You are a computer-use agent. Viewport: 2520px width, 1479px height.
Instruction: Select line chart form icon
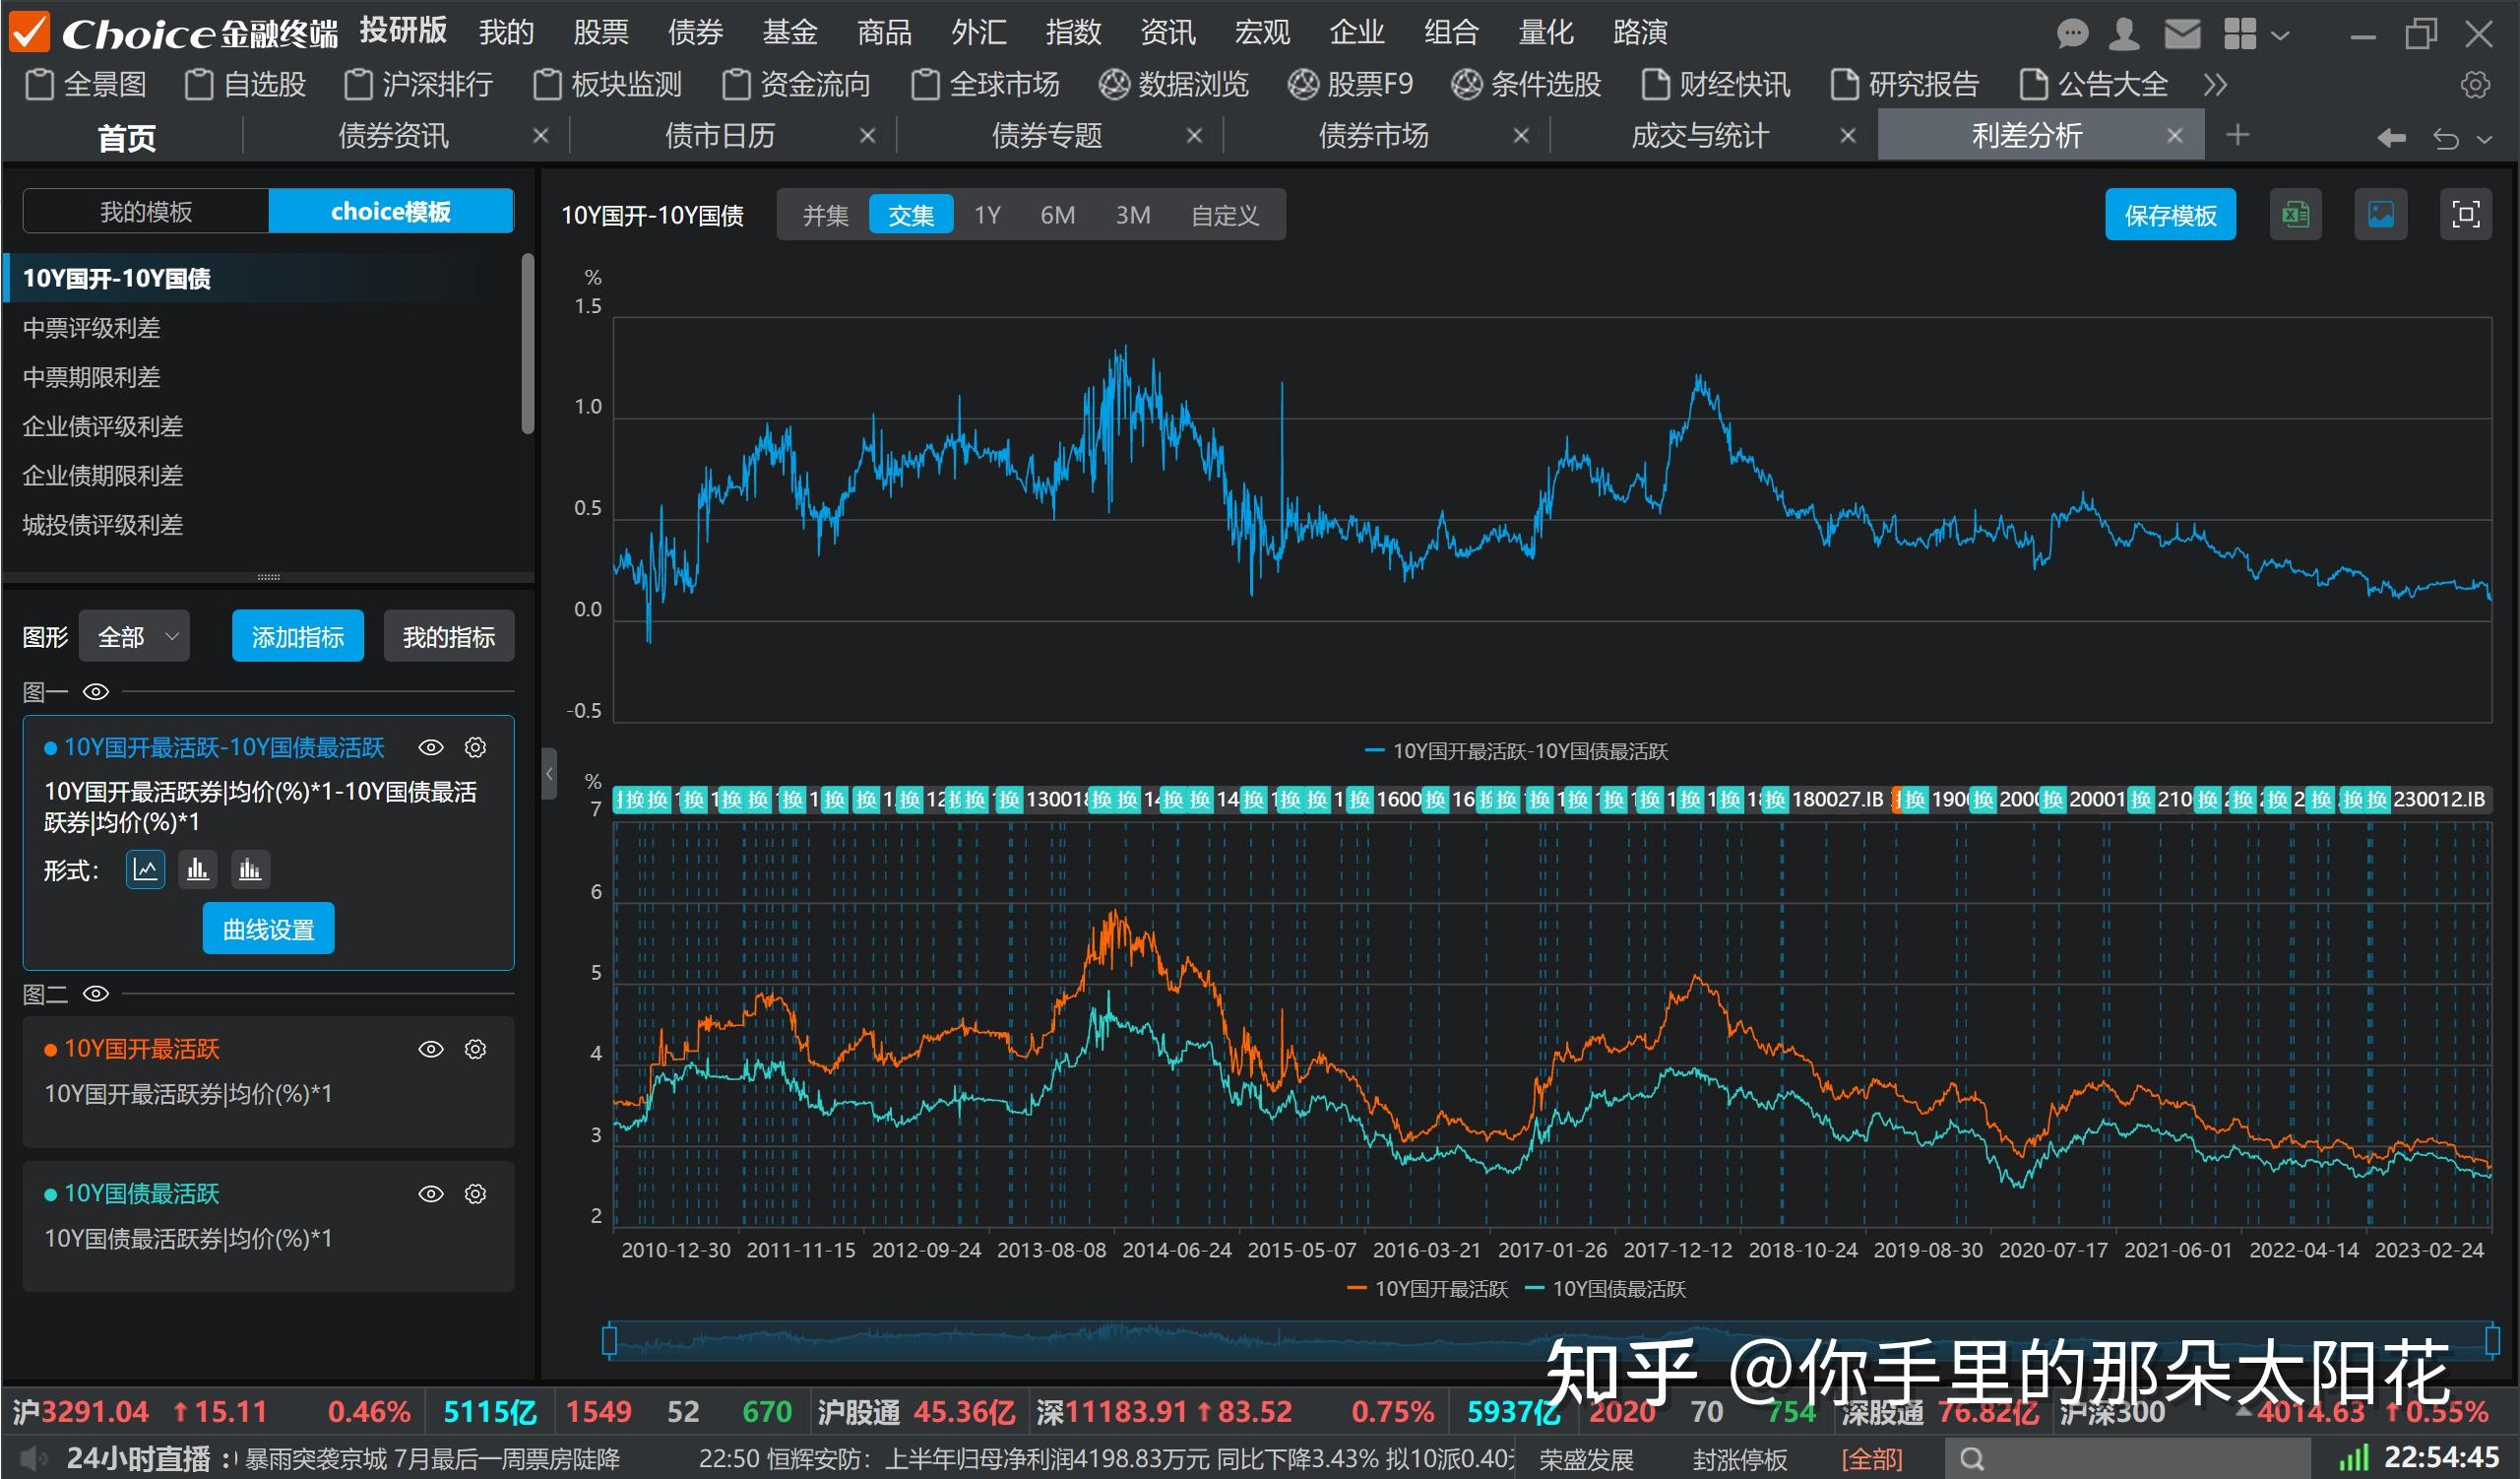pos(145,869)
